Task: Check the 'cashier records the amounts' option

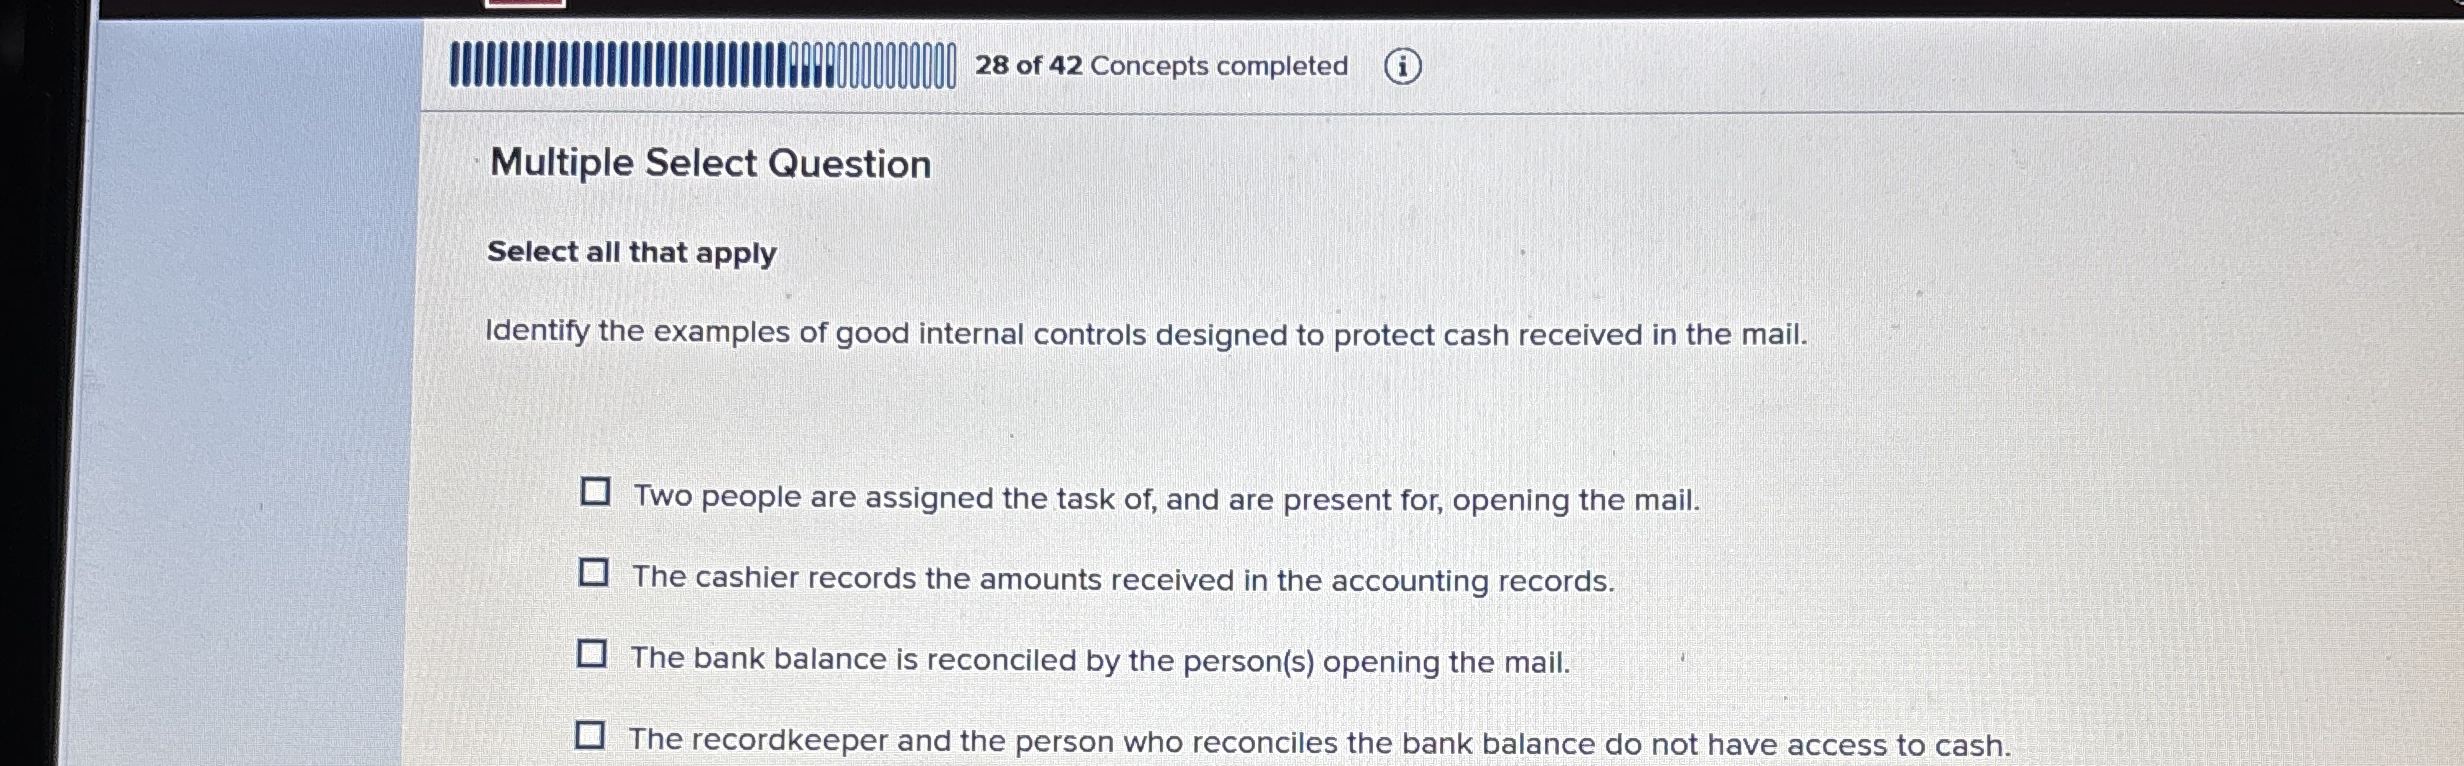Action: point(596,572)
